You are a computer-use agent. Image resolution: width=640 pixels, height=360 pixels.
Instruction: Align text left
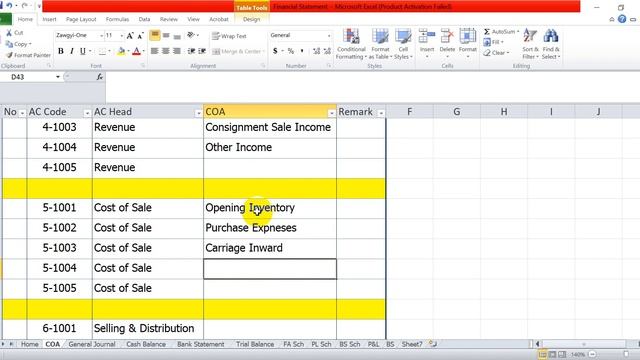coord(155,51)
